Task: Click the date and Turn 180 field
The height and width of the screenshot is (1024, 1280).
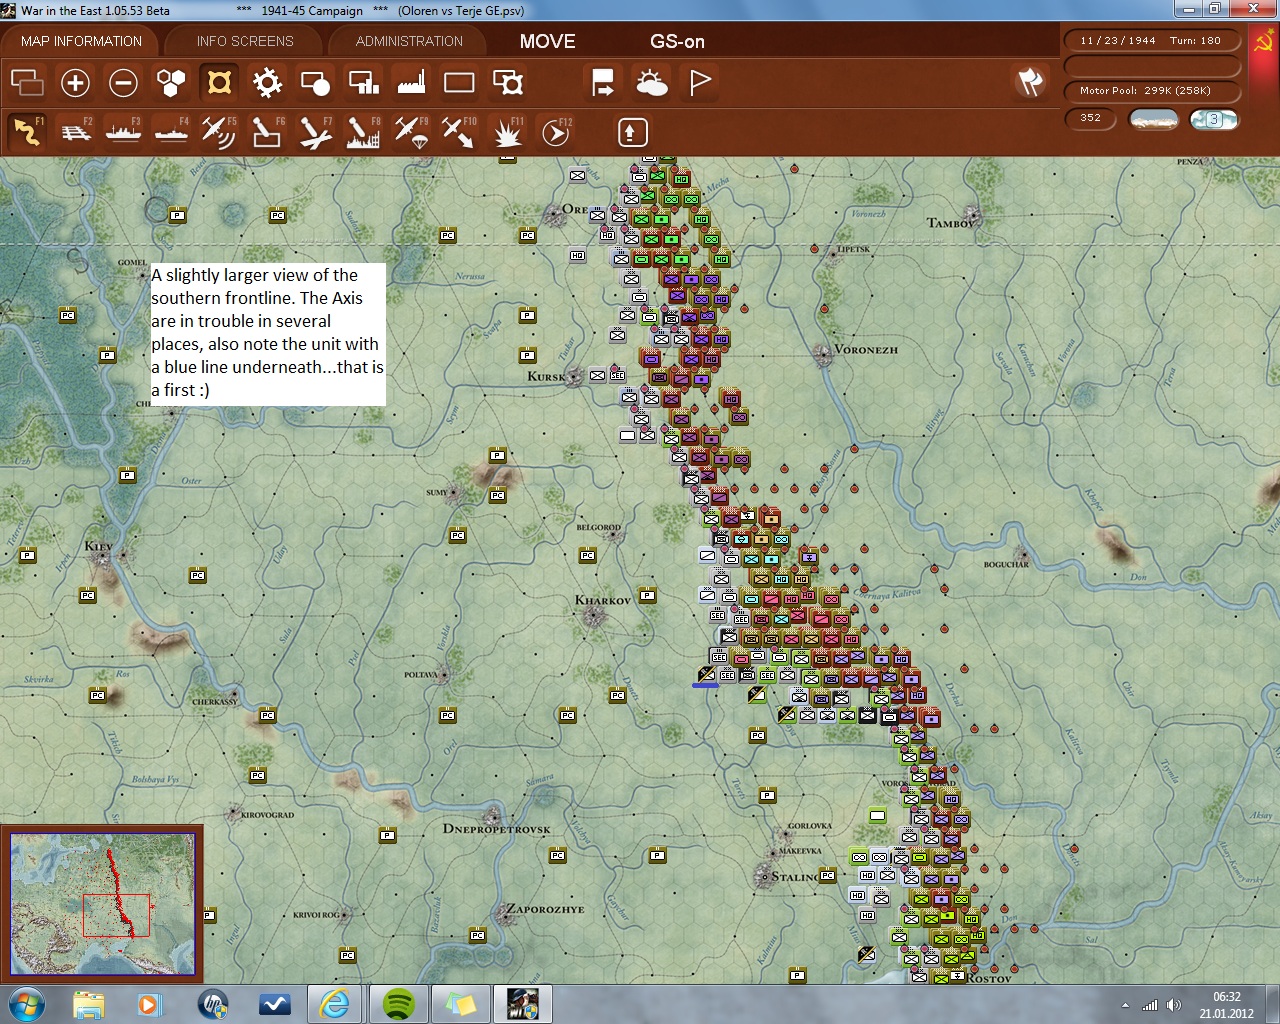Action: tap(1151, 41)
